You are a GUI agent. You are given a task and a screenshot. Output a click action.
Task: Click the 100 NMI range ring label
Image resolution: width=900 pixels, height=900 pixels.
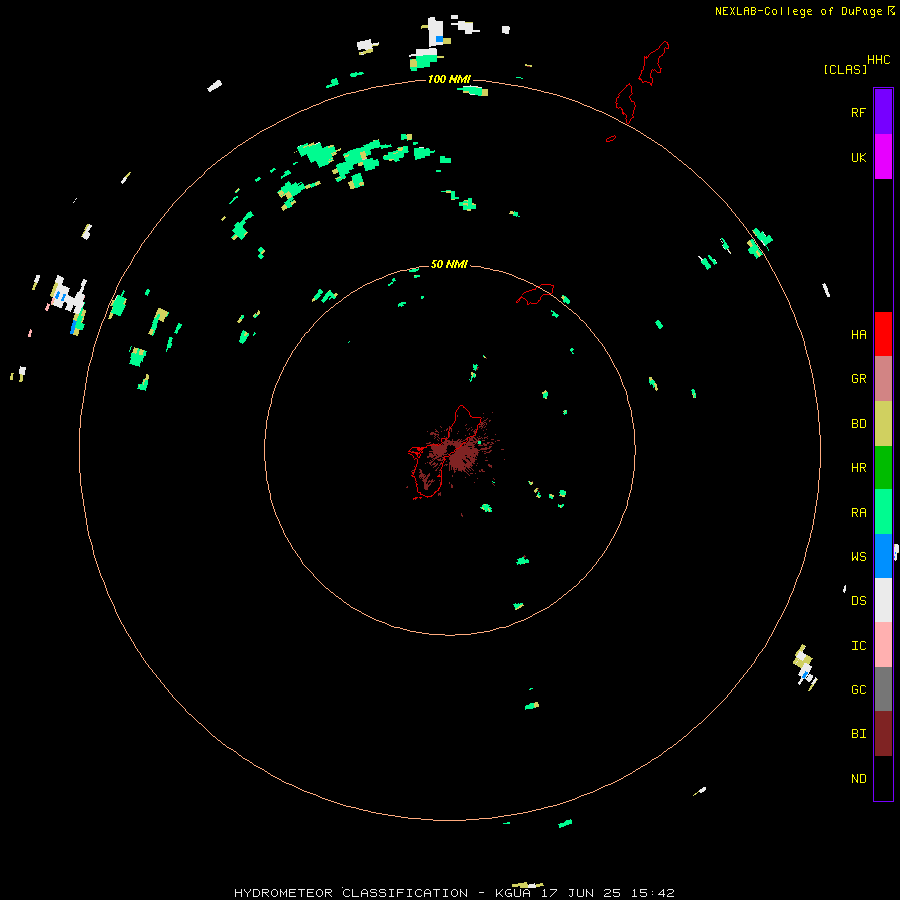(449, 79)
